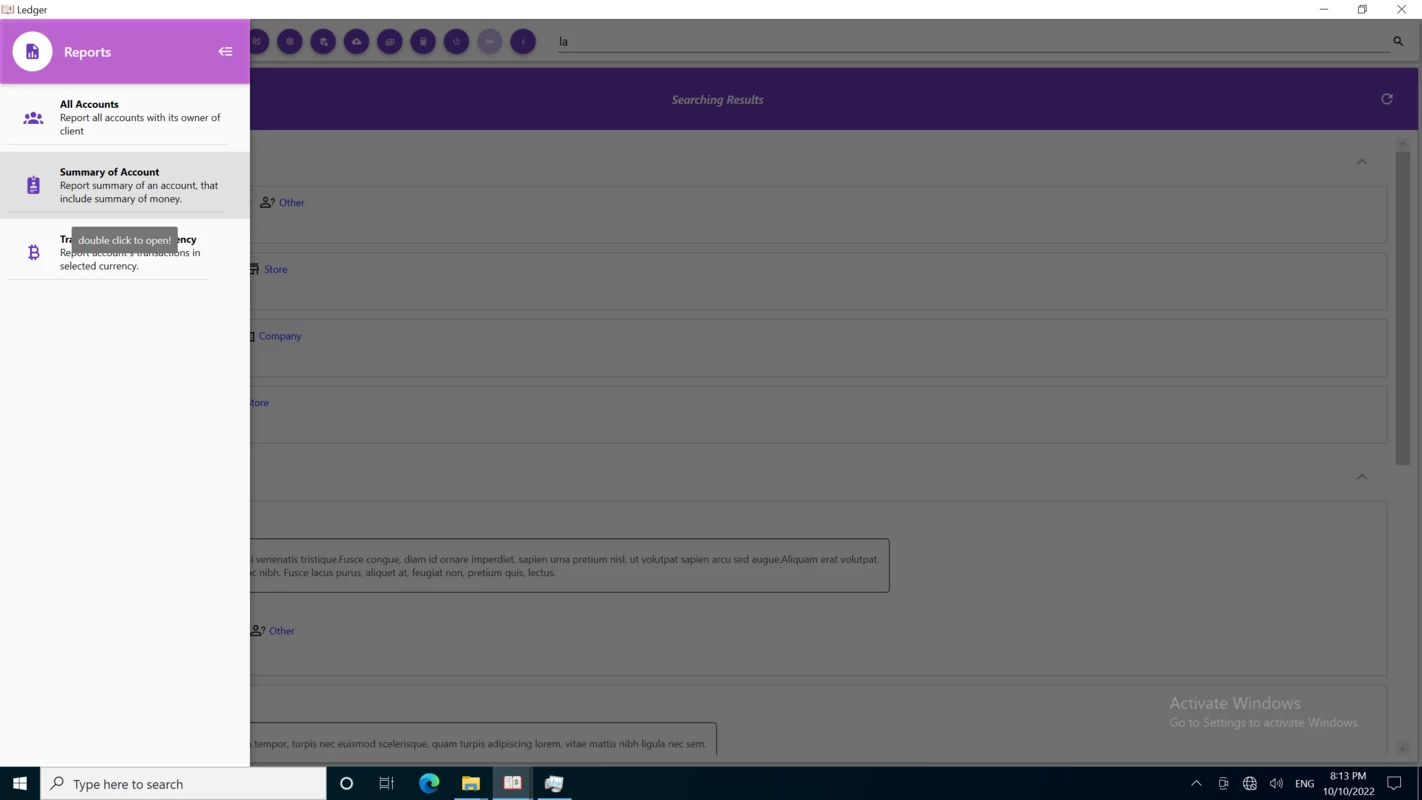Refresh the Searching Results
The height and width of the screenshot is (800, 1422).
[x=1387, y=99]
